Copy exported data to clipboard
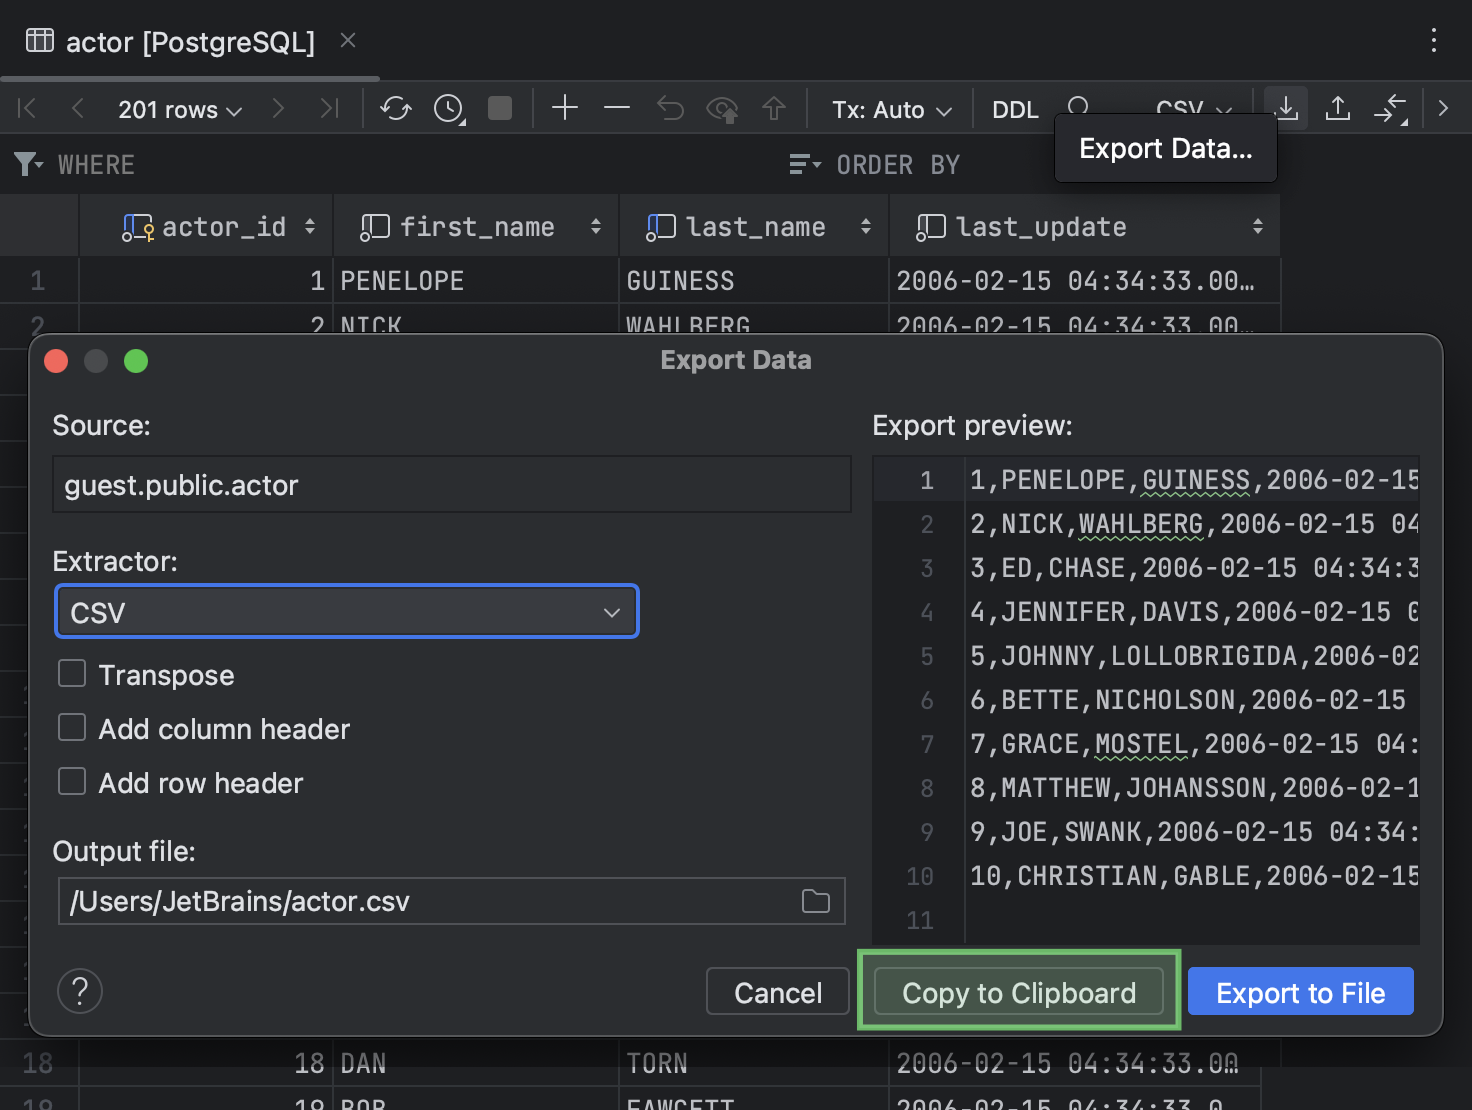 (1018, 992)
